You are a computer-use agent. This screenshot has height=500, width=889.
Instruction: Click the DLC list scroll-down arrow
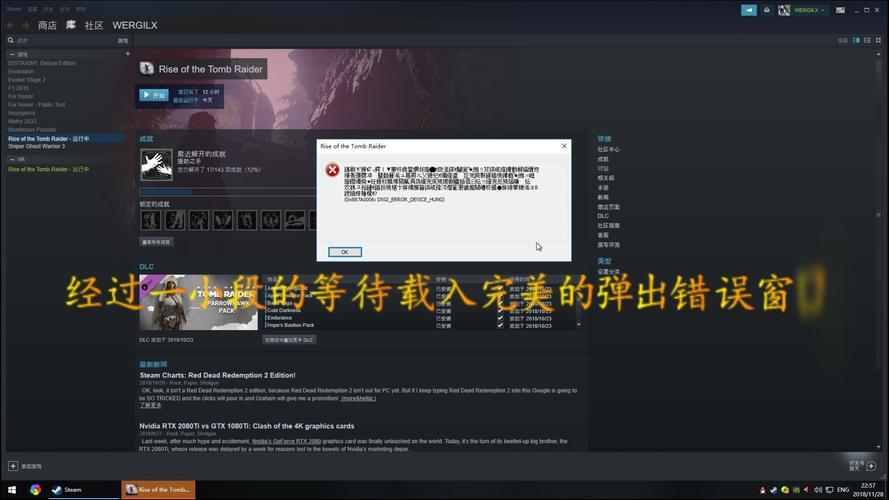579,325
